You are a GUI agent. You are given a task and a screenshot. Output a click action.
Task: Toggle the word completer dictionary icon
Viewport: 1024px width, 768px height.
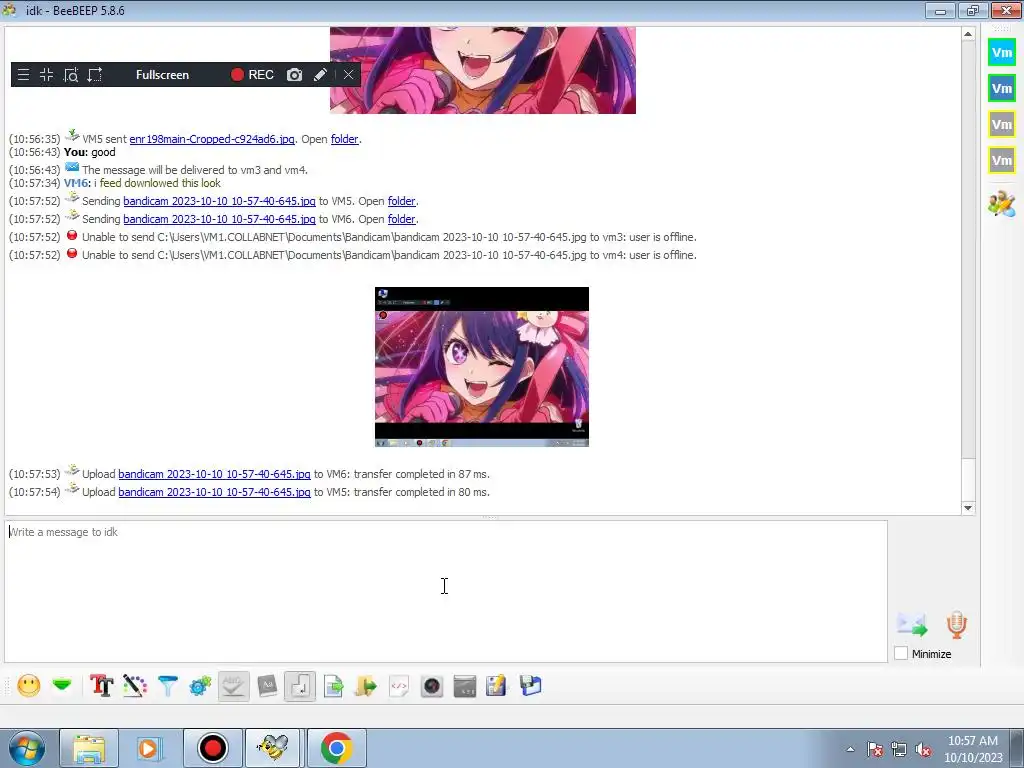coord(267,686)
